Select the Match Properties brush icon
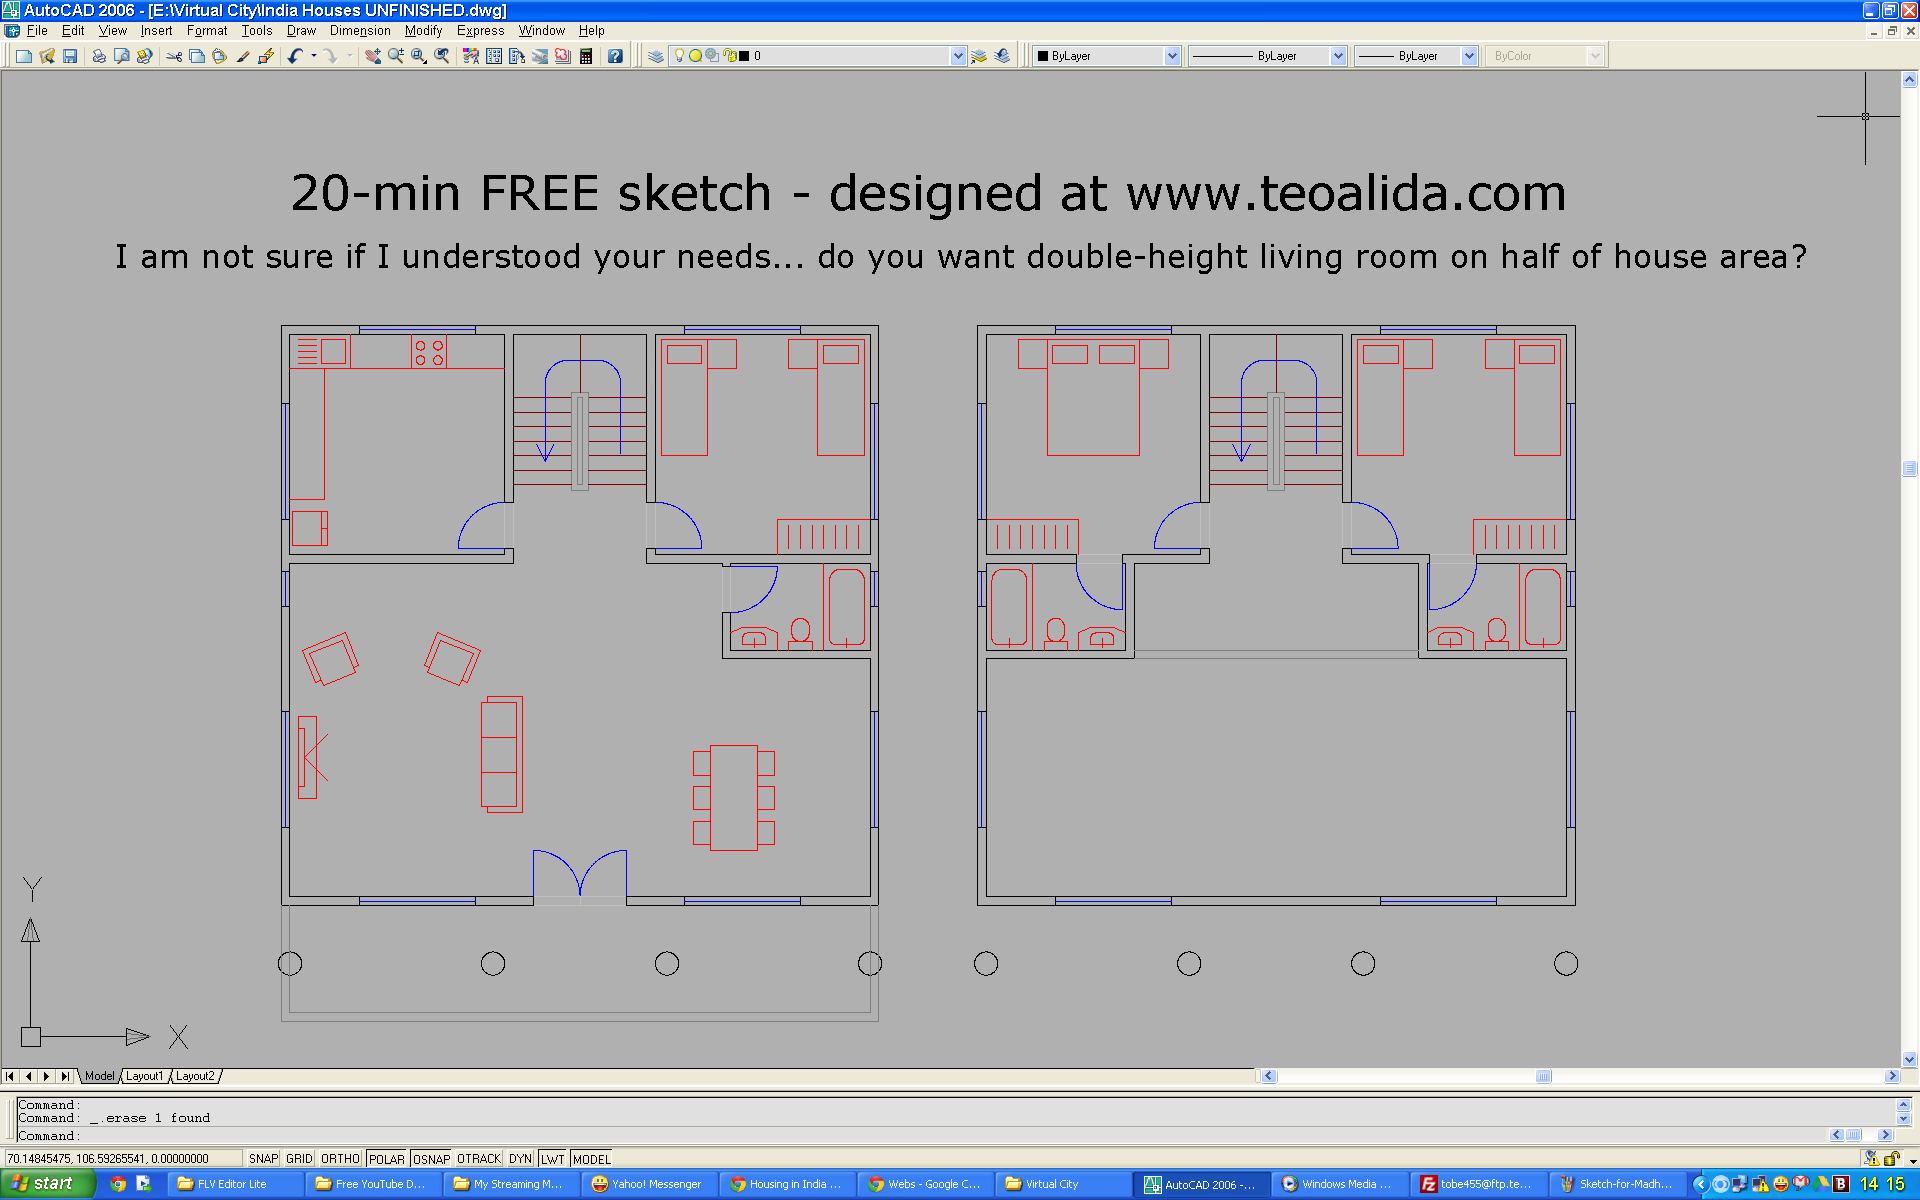 pos(243,56)
